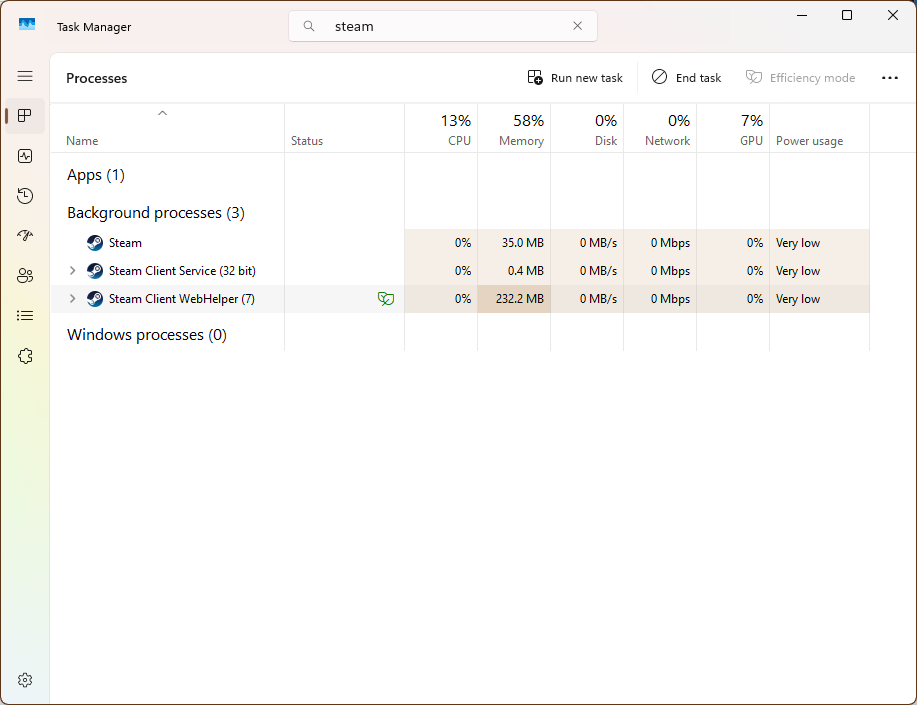Select the Processes page icon in sidebar
This screenshot has width=917, height=705.
pos(25,116)
